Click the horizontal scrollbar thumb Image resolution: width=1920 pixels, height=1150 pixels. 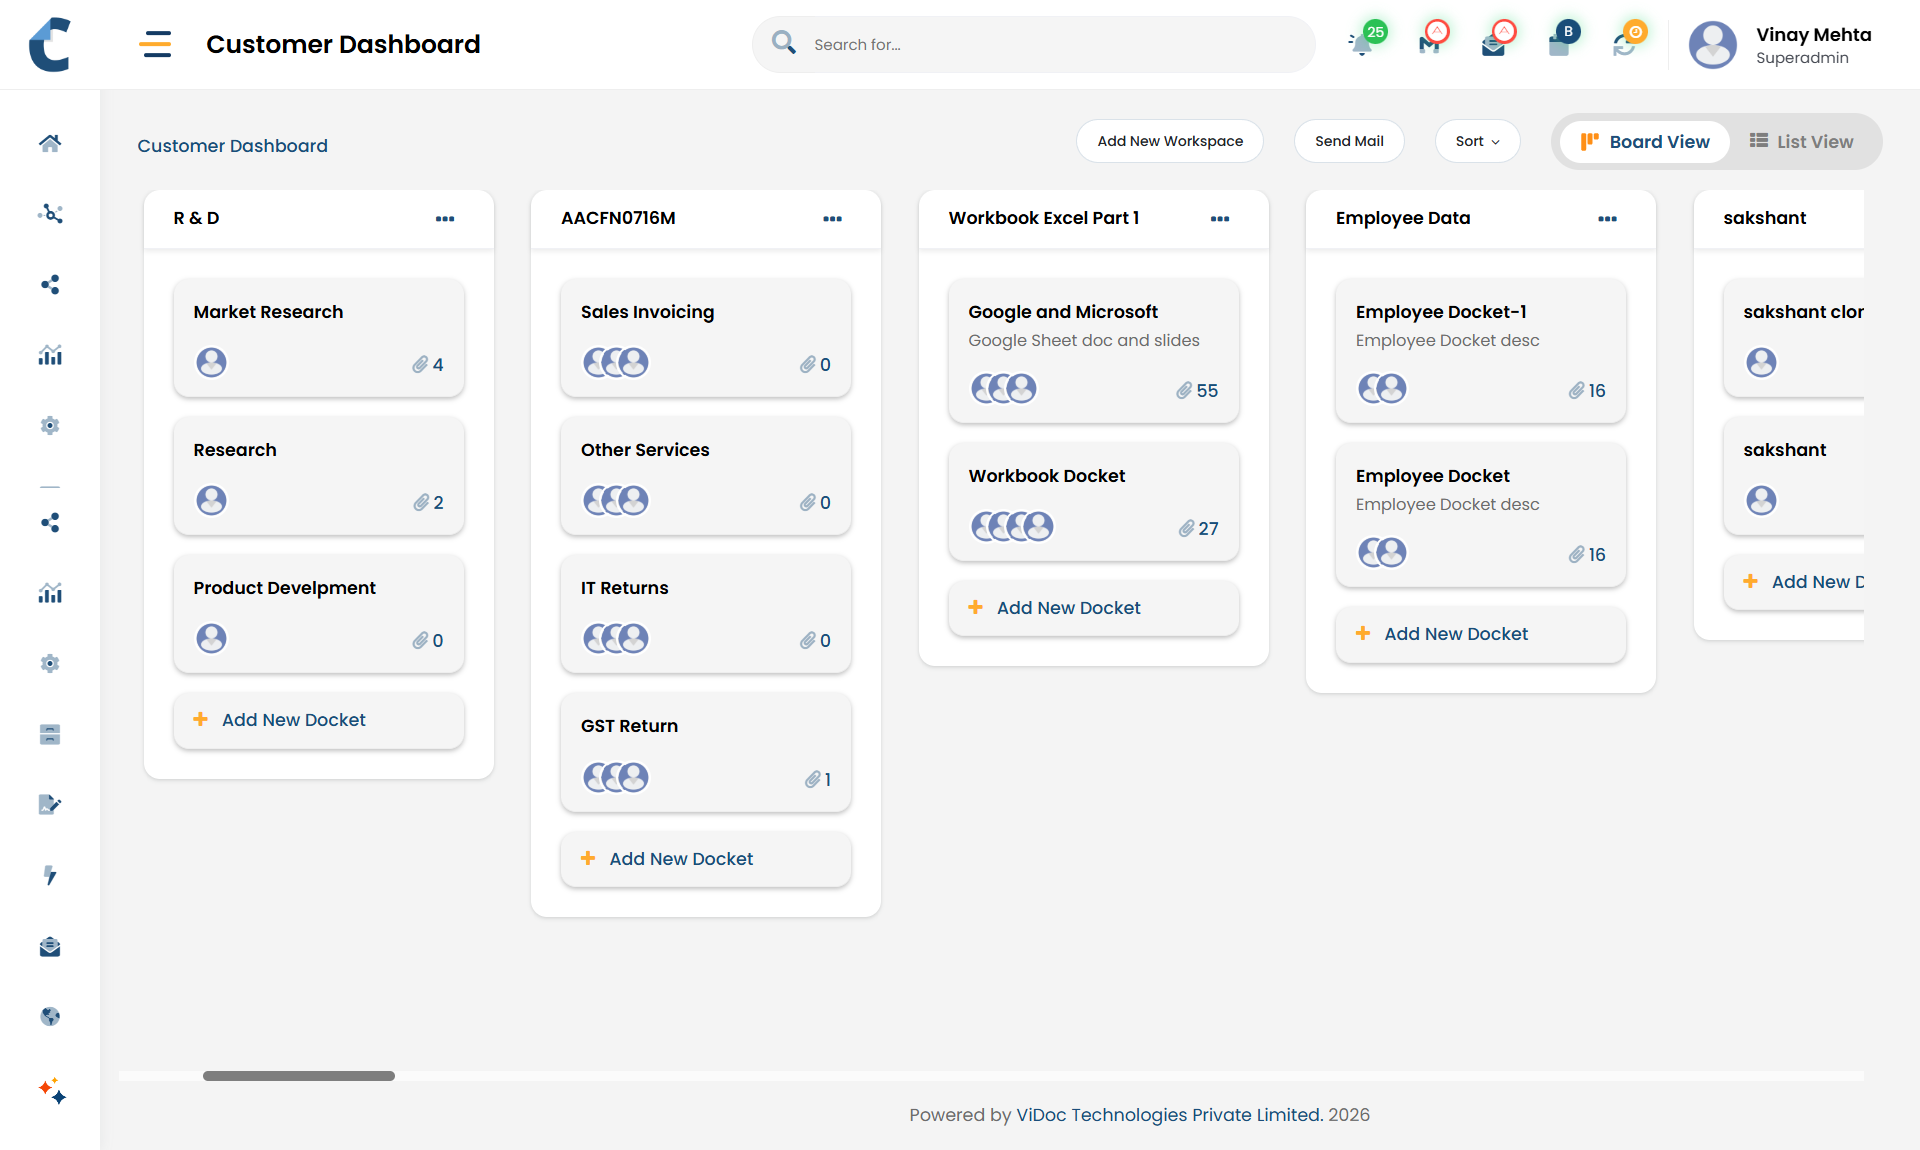point(298,1076)
